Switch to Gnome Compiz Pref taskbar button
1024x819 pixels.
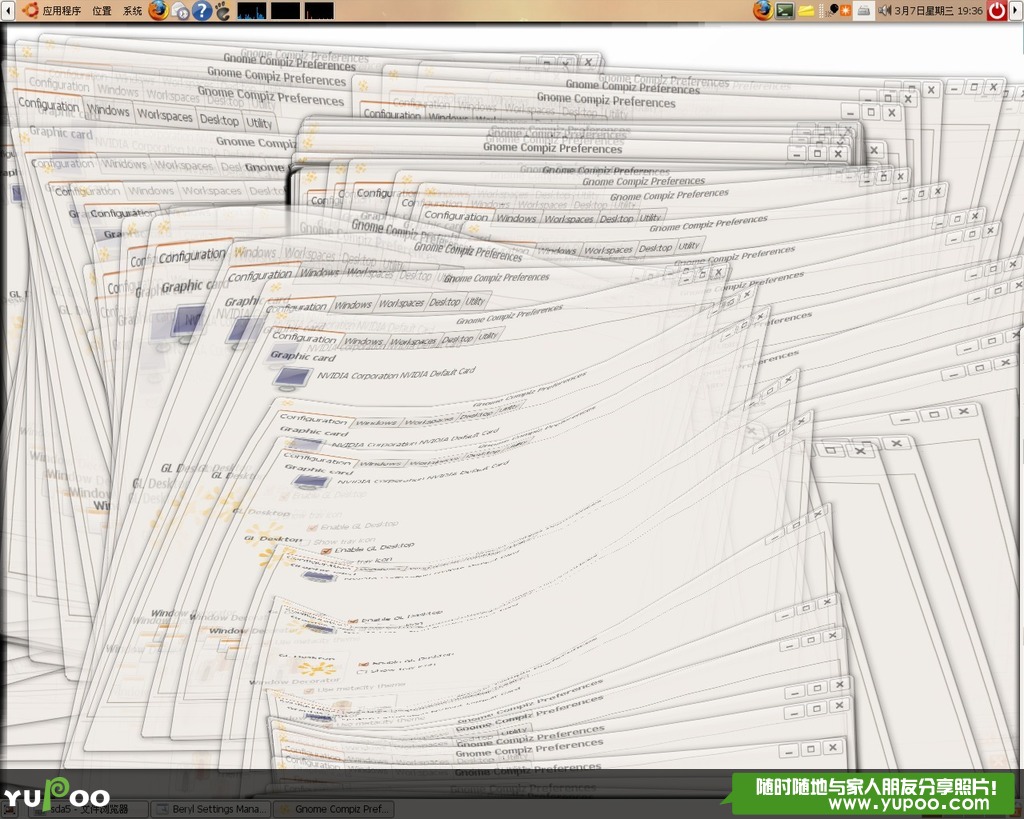(x=334, y=809)
